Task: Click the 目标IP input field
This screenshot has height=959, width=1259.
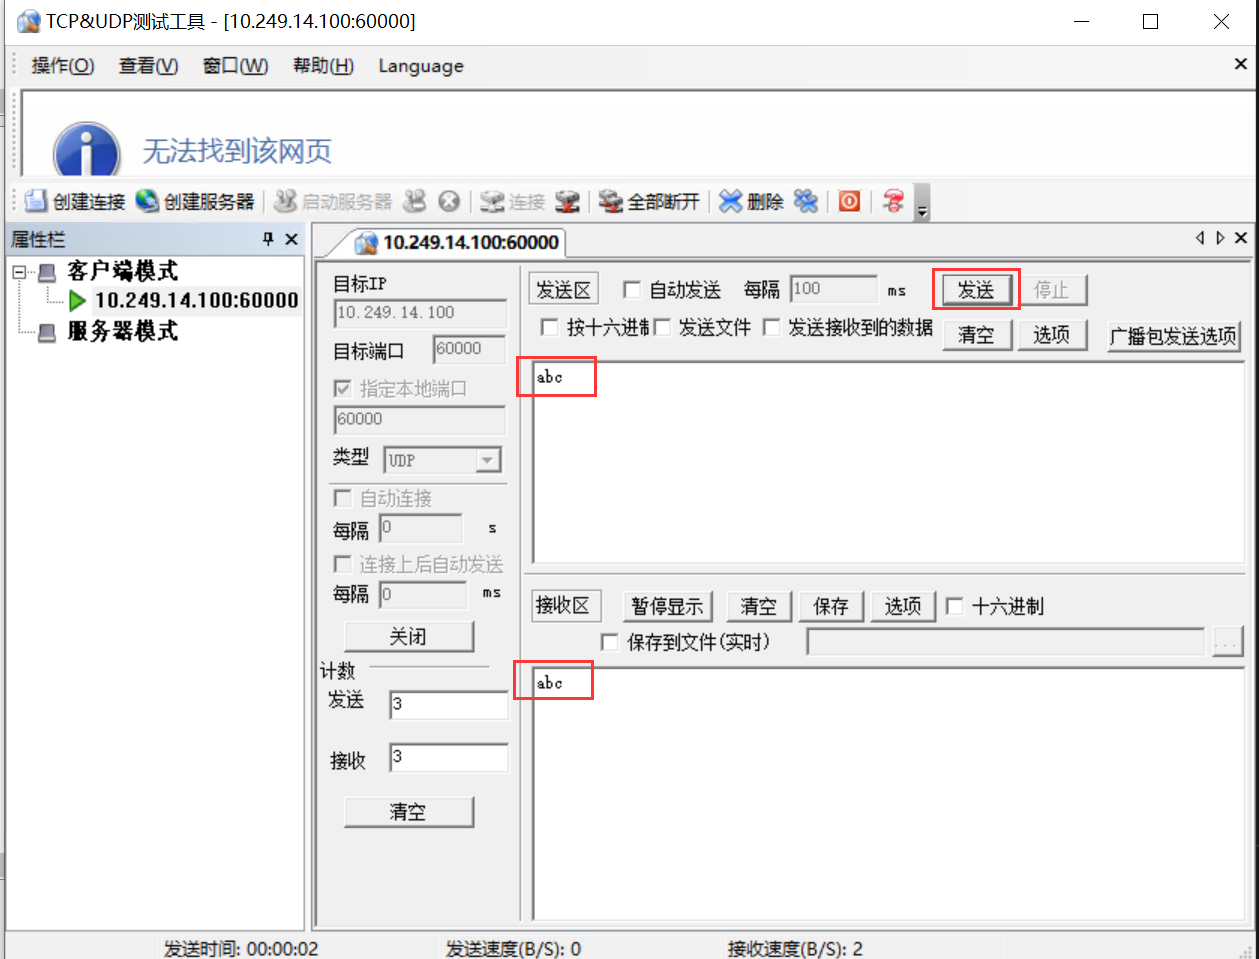Action: pyautogui.click(x=420, y=313)
